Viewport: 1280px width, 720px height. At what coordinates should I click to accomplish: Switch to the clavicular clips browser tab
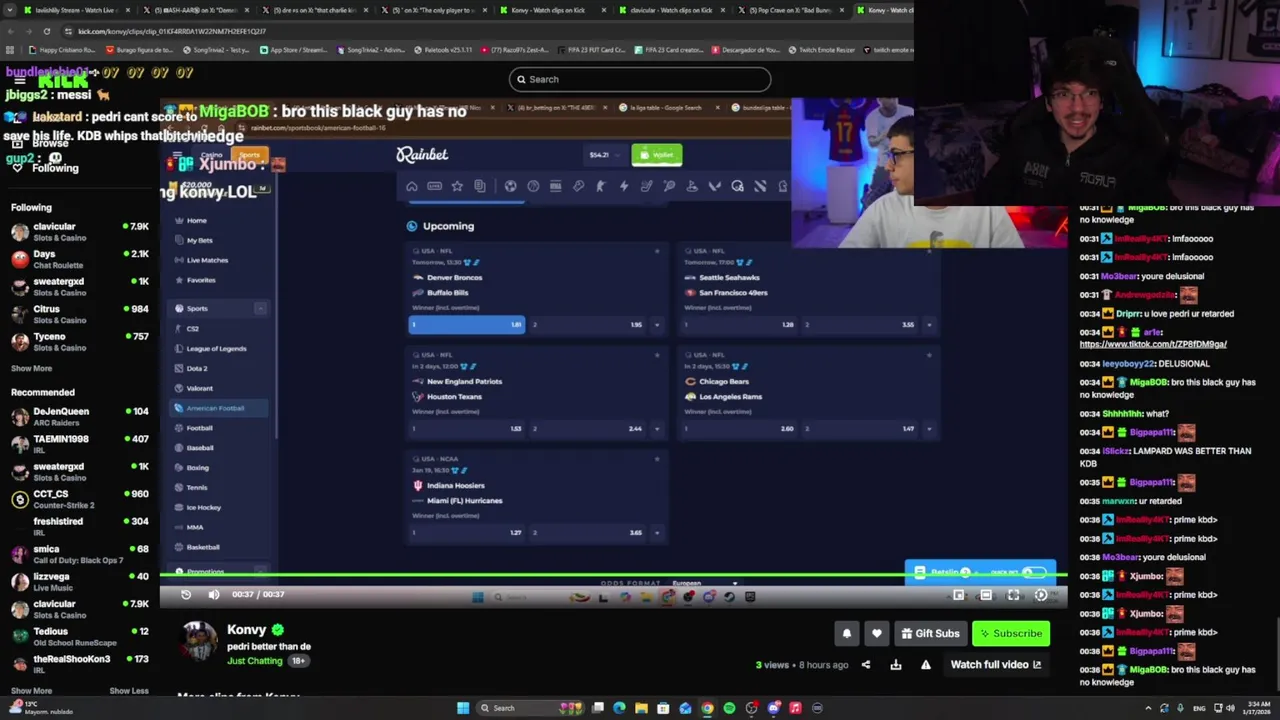670,10
